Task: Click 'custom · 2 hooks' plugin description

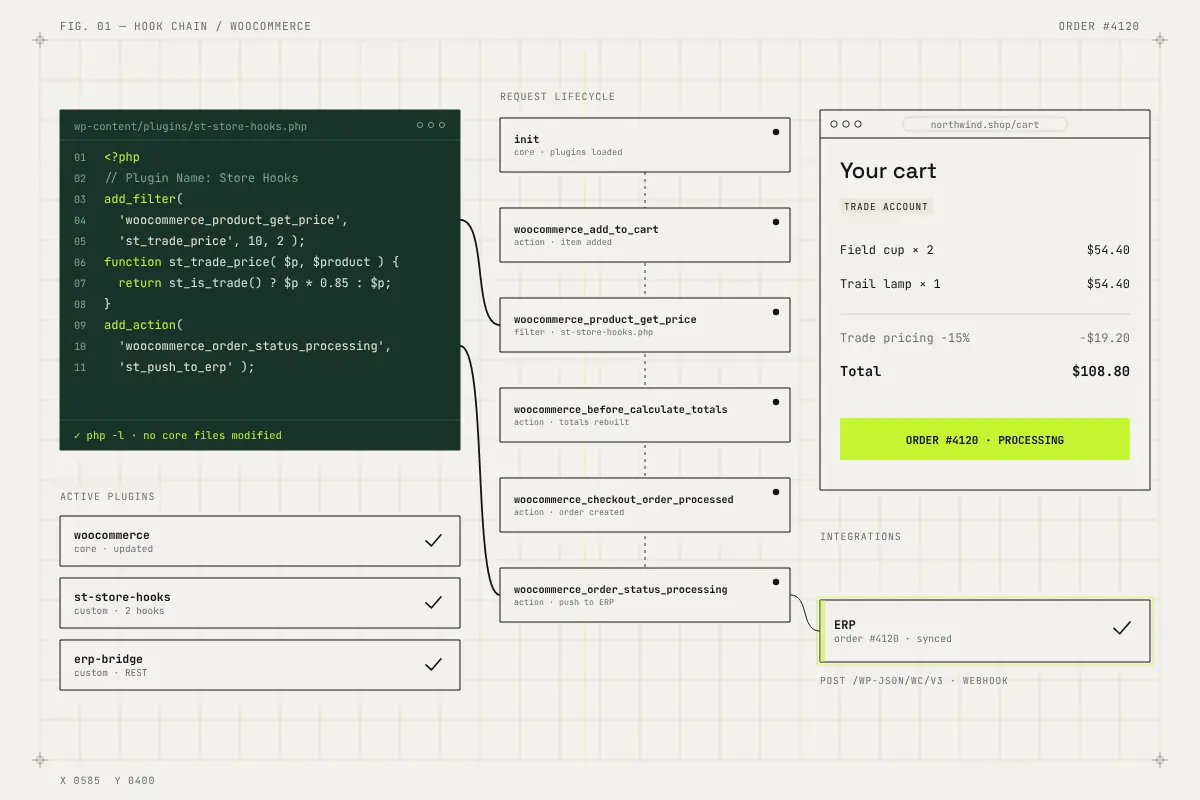Action: (x=119, y=611)
